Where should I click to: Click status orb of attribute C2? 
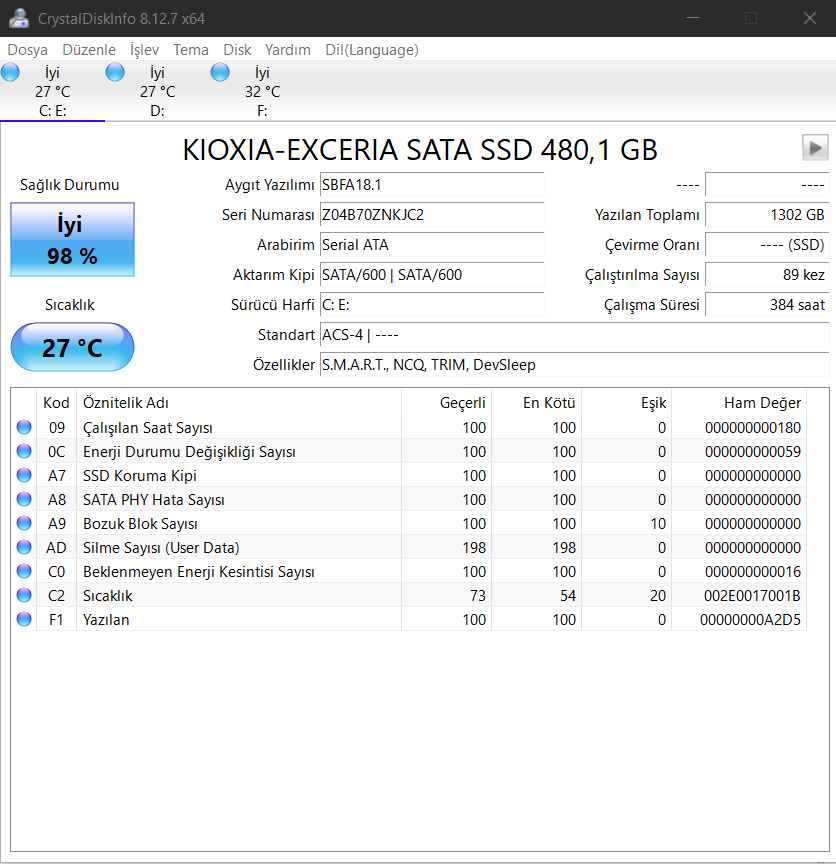point(24,595)
